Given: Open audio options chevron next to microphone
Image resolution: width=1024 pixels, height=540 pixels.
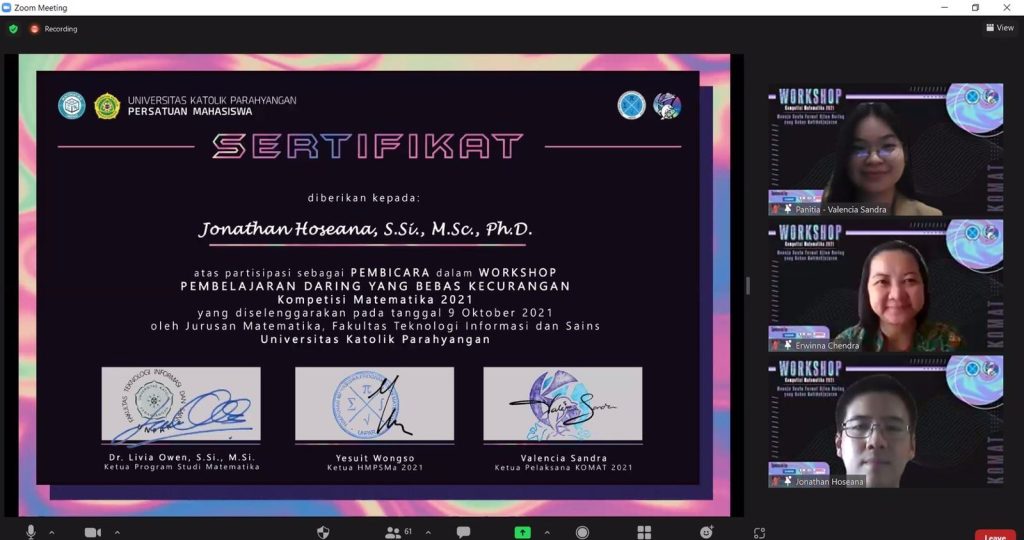Looking at the screenshot, I should coord(52,532).
